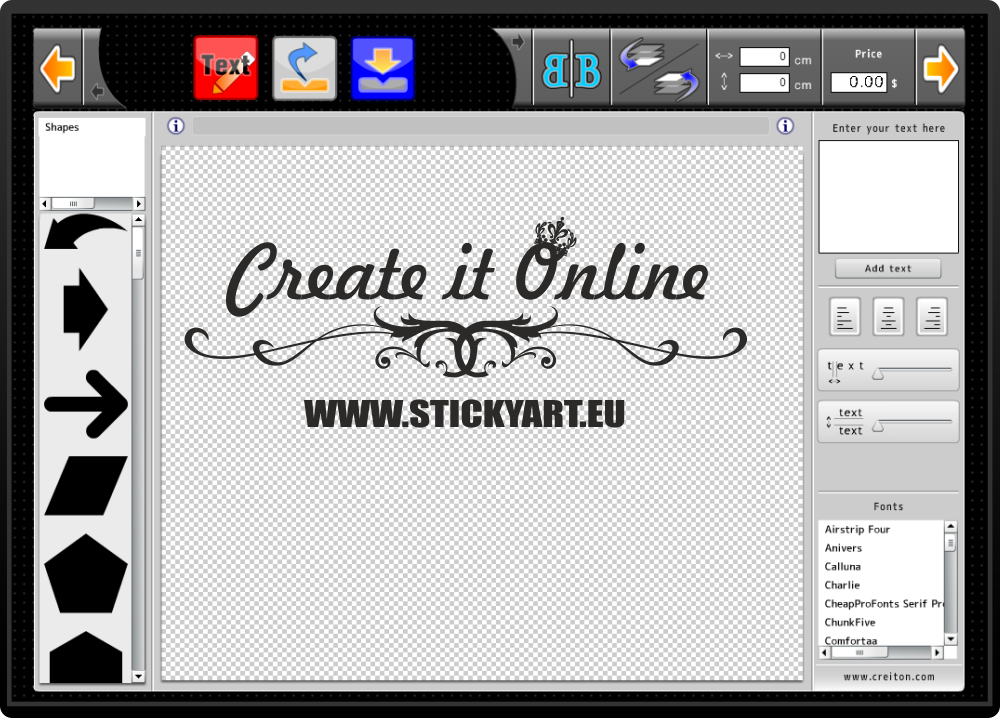
Task: Click the red Text tool icon
Action: (x=226, y=68)
